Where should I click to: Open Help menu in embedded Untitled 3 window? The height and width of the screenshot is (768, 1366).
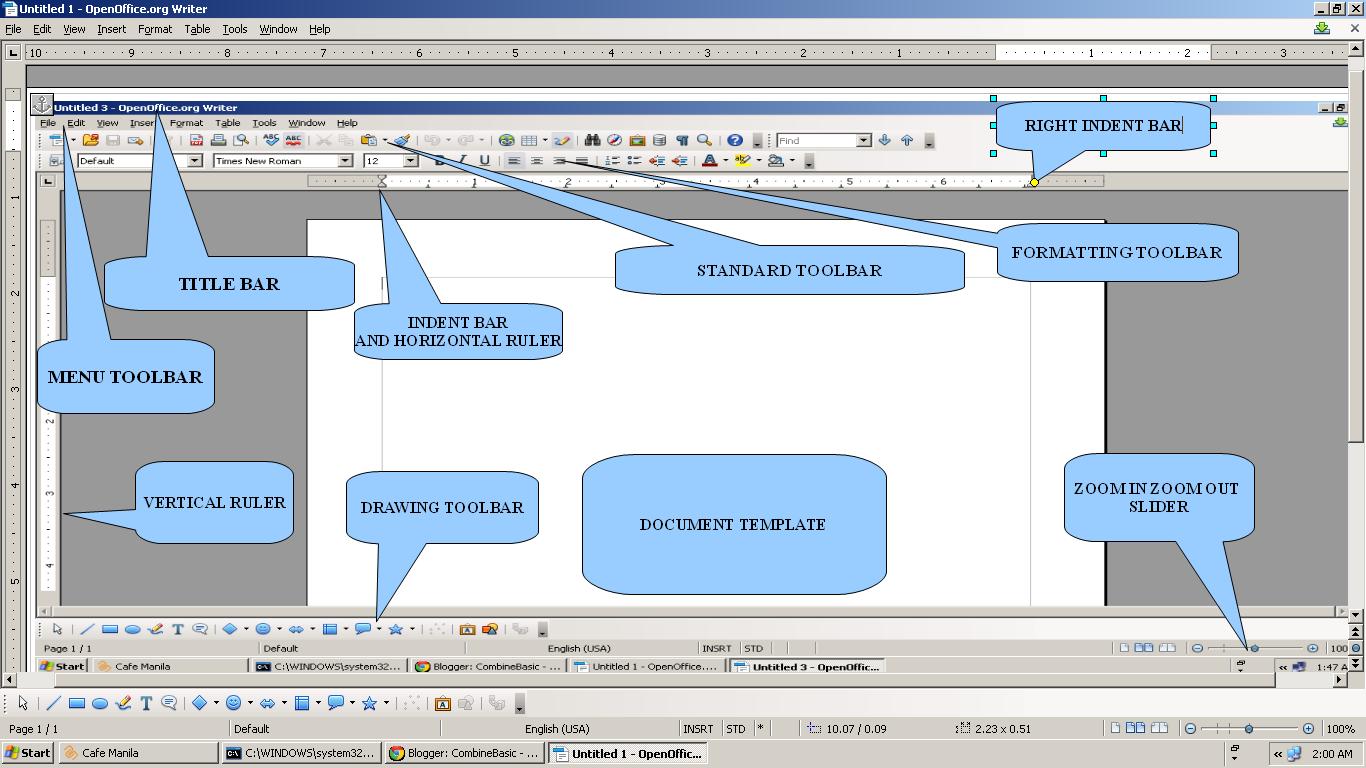pyautogui.click(x=347, y=123)
